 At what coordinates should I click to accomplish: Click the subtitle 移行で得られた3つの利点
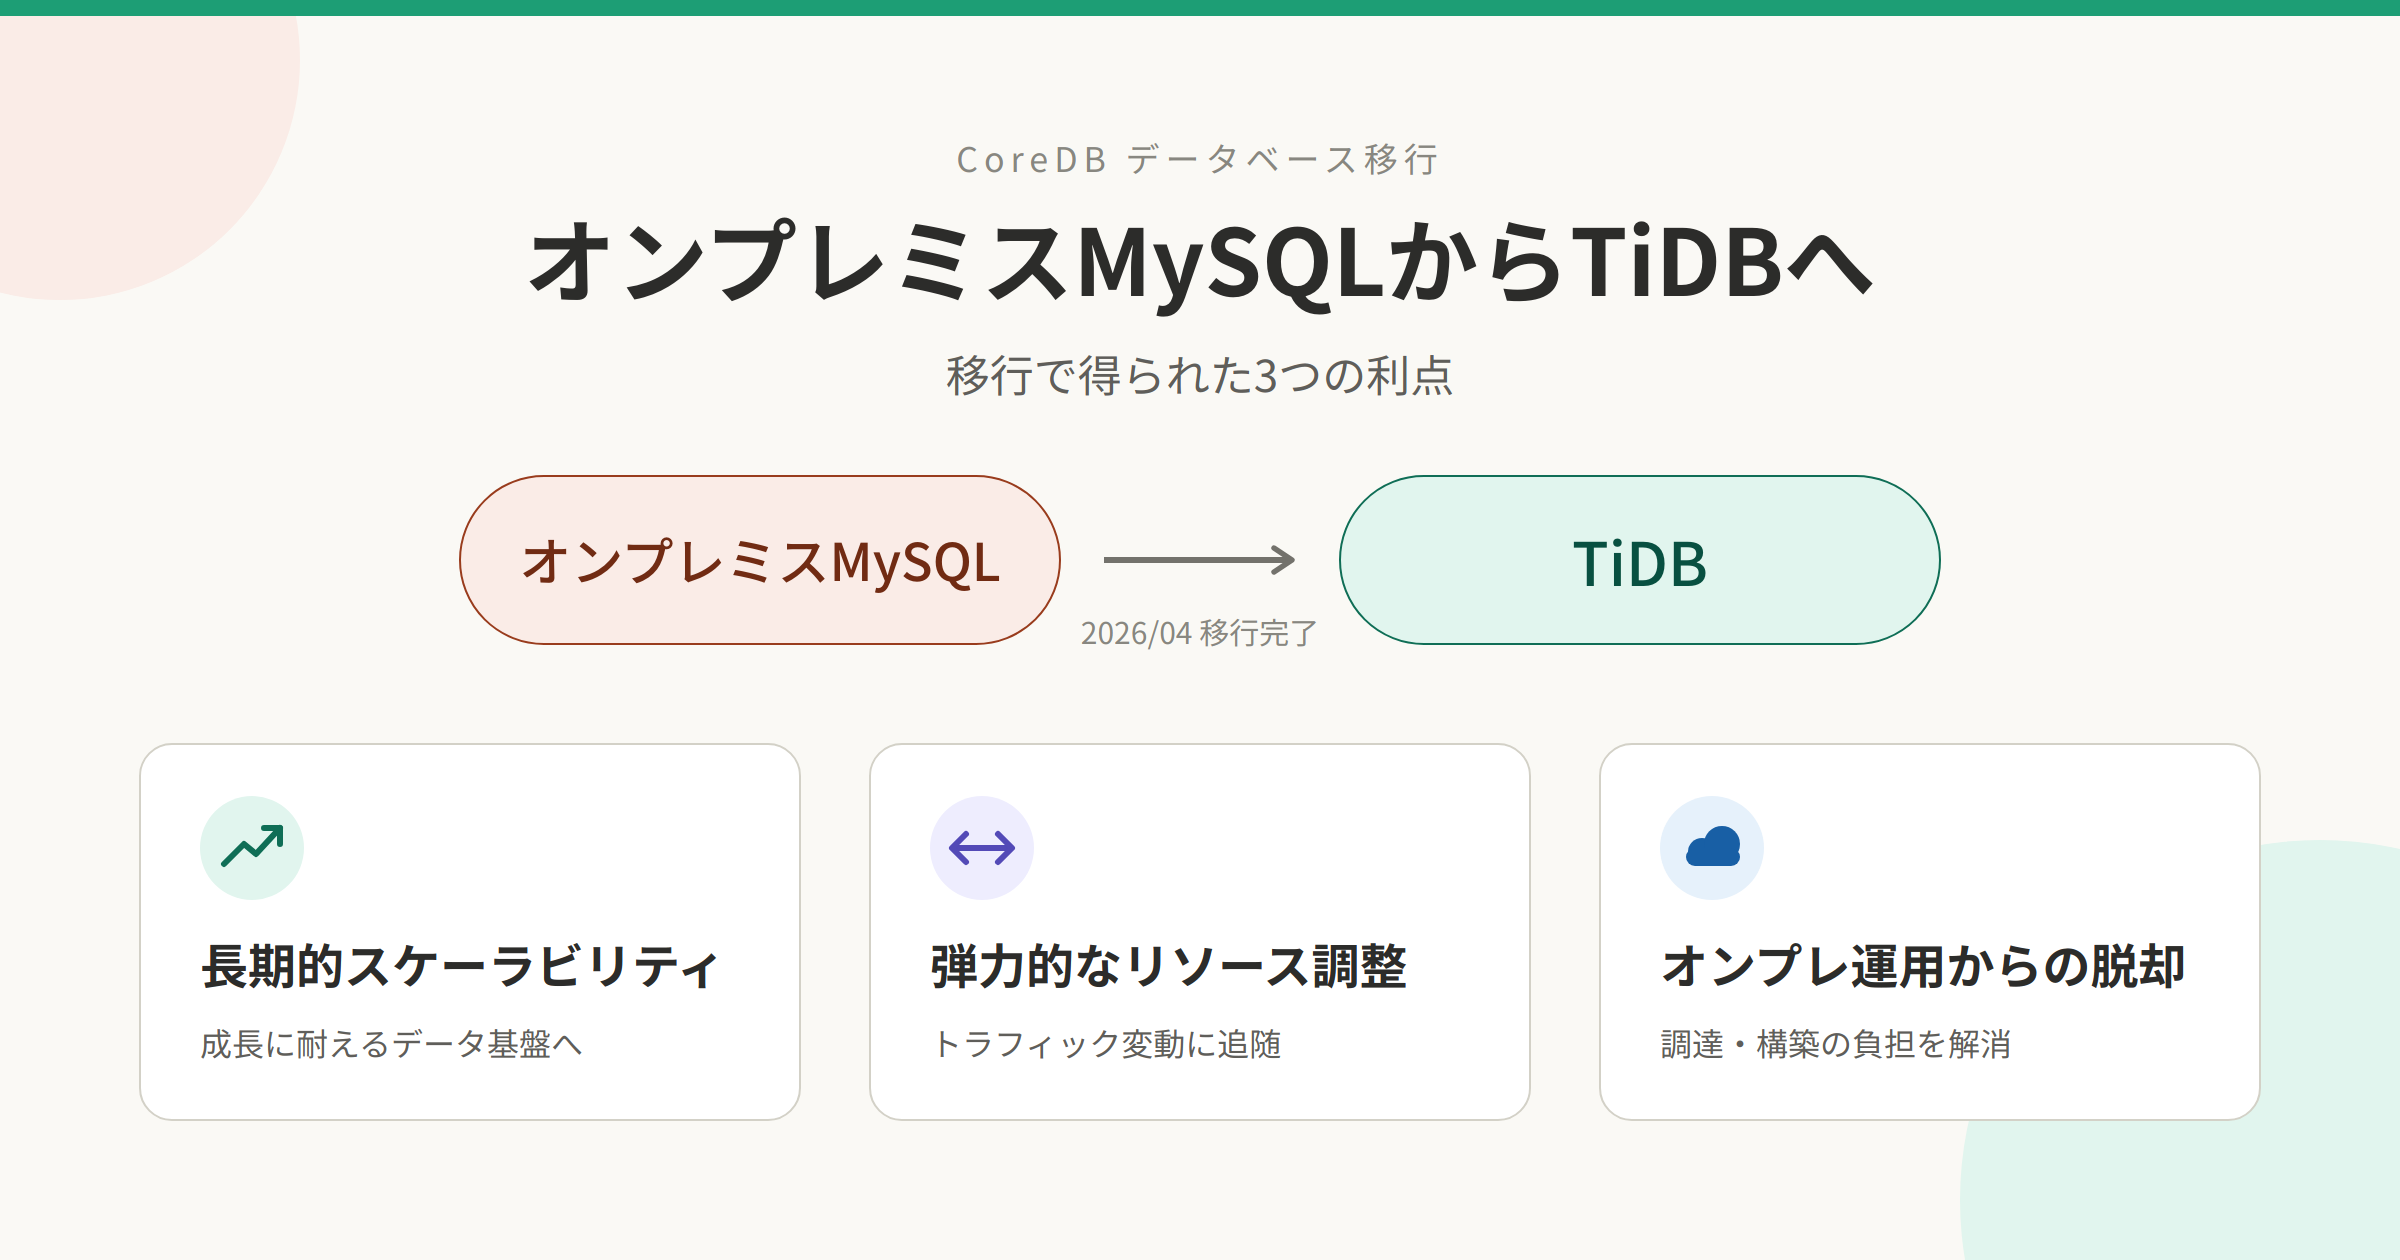pos(1200,376)
